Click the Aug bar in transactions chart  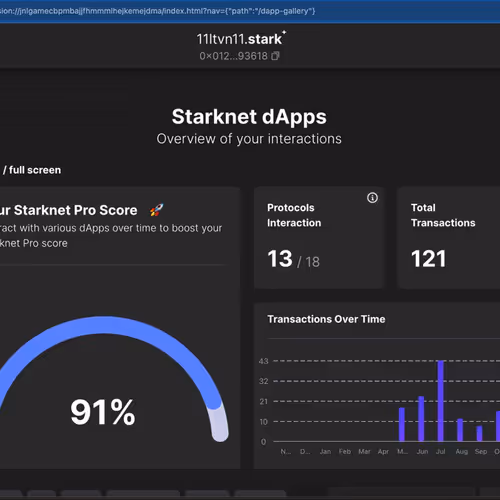click(x=460, y=430)
